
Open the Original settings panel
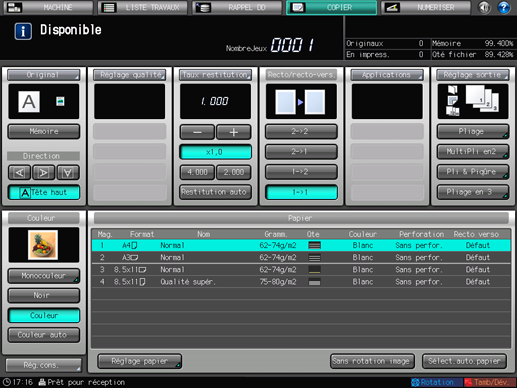[x=44, y=75]
